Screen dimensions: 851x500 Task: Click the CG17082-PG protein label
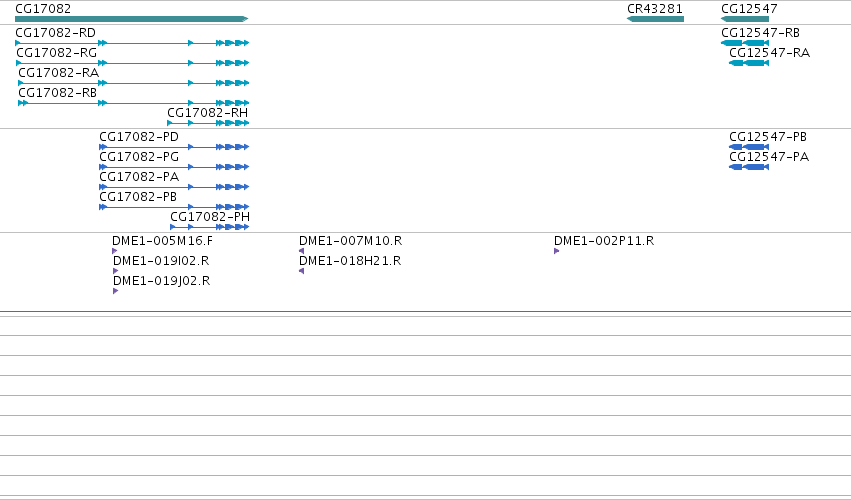(139, 157)
